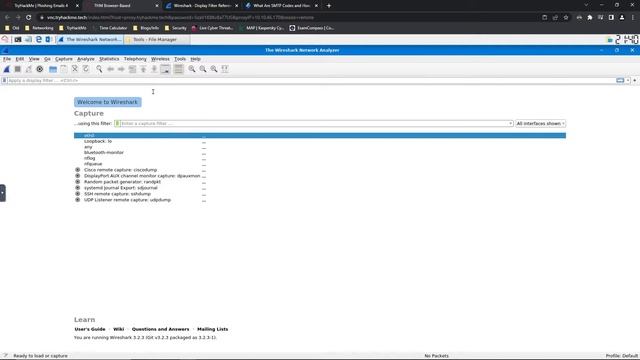Viewport: 640px width, 360px height.
Task: Click the display filter bookmark icon
Action: click(4, 80)
